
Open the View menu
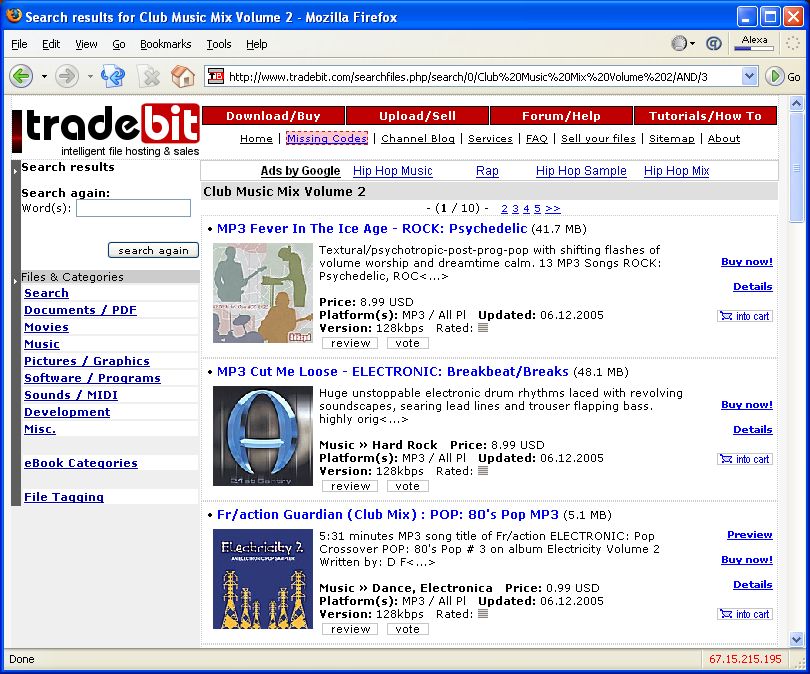86,44
